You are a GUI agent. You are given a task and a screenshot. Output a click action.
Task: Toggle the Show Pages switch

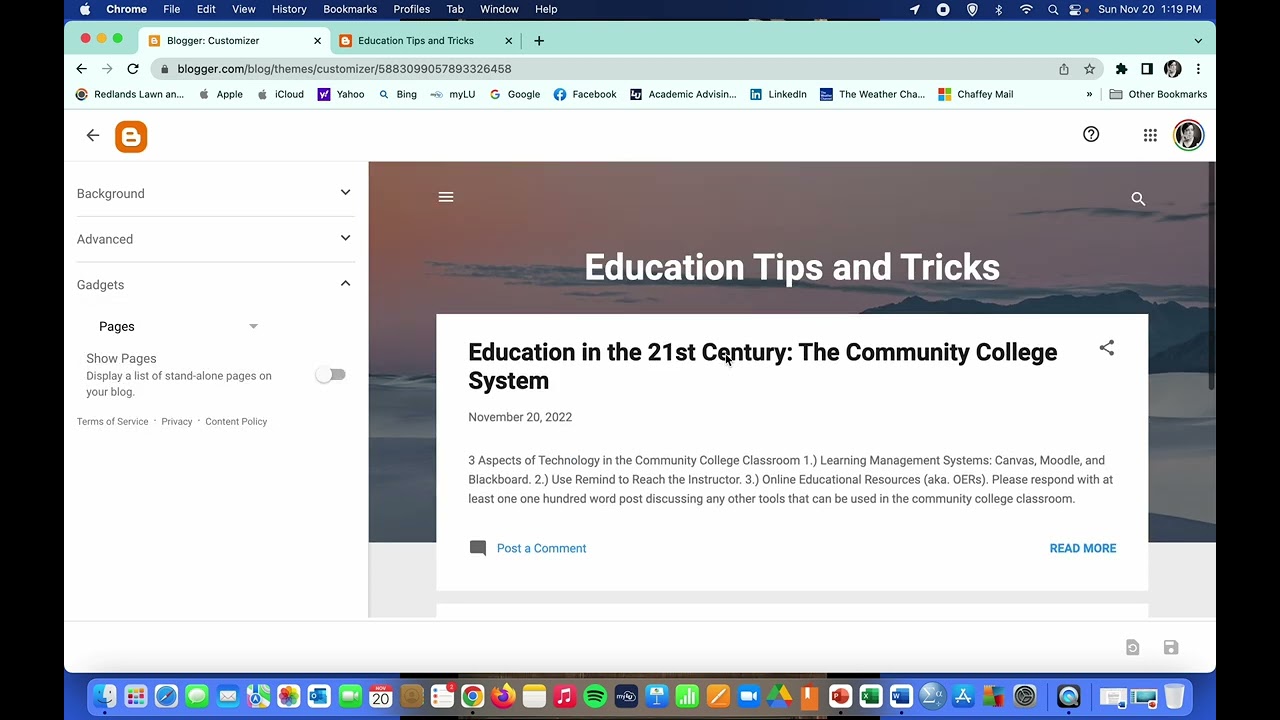tap(330, 375)
